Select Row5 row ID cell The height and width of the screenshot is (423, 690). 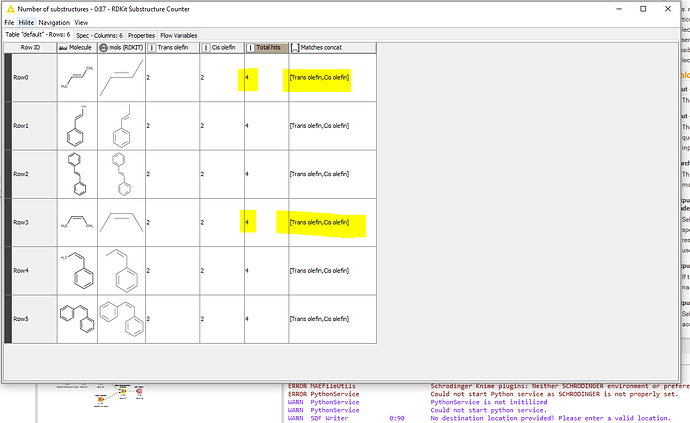point(34,319)
